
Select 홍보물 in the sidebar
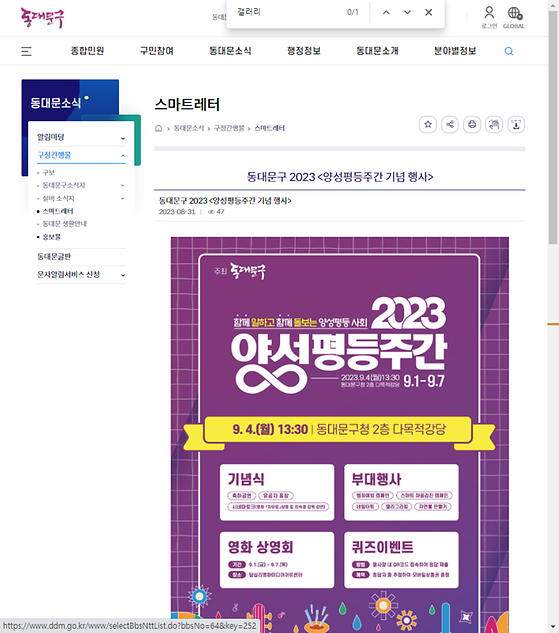point(52,237)
